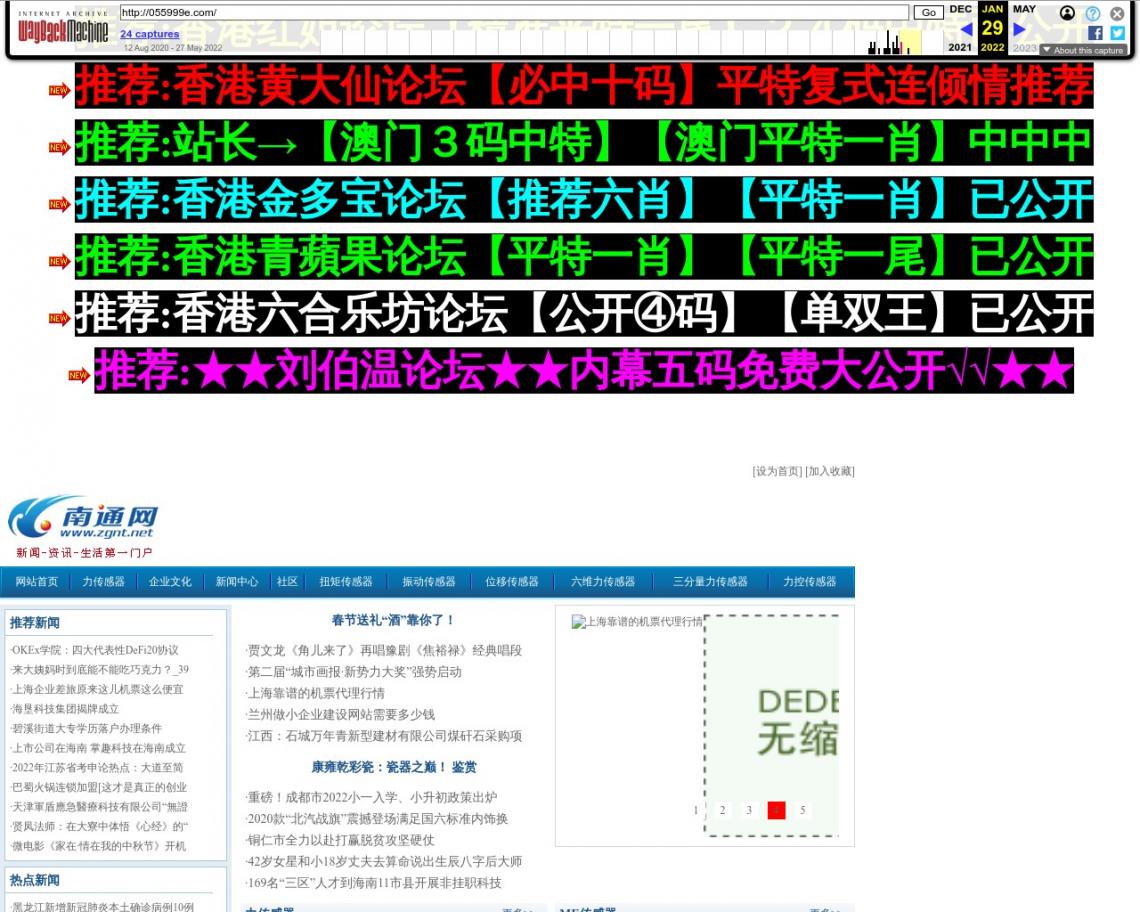Click the 南通网 site logo
The height and width of the screenshot is (912, 1140).
pyautogui.click(x=84, y=527)
